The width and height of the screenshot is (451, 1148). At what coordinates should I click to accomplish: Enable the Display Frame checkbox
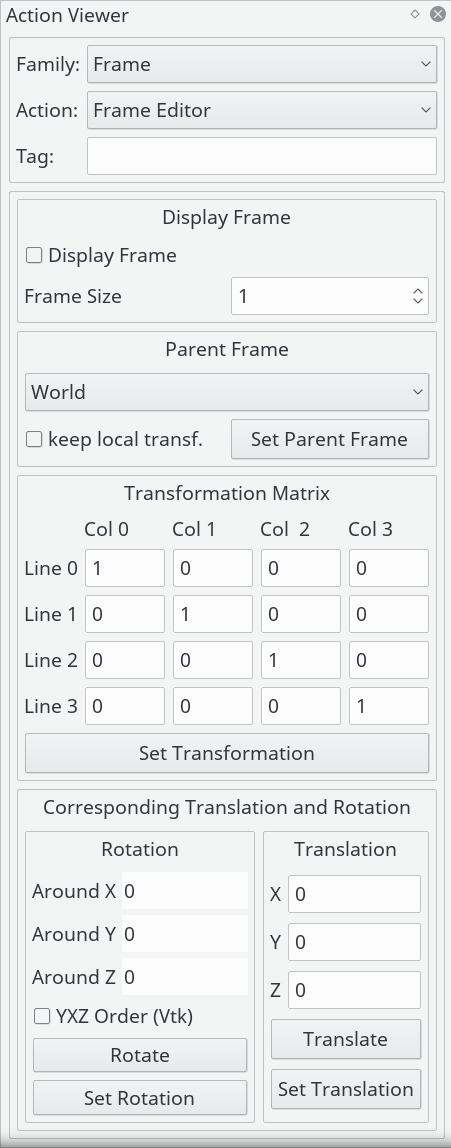(34, 255)
